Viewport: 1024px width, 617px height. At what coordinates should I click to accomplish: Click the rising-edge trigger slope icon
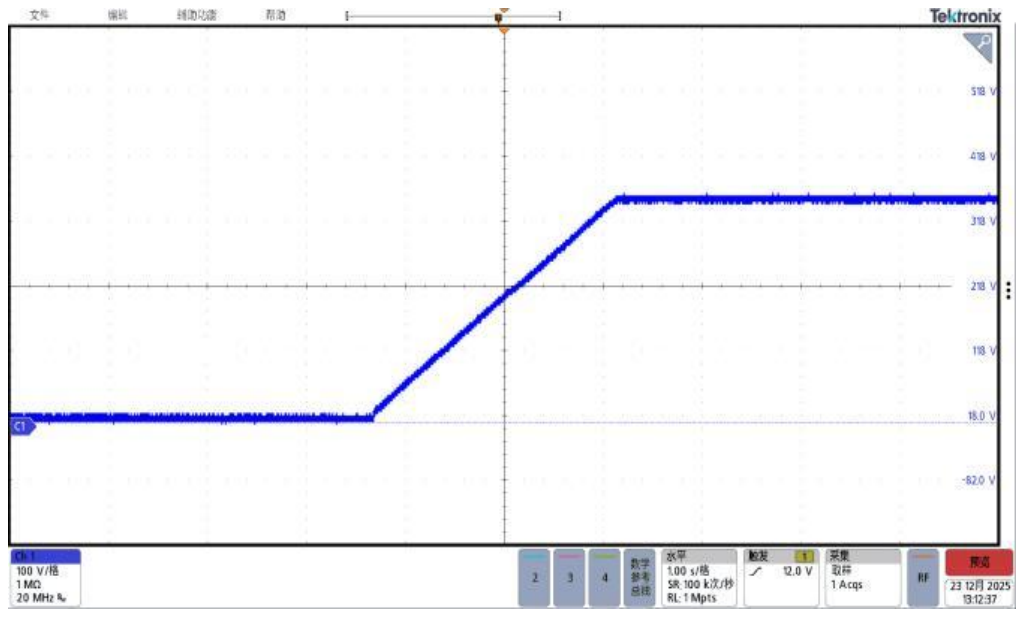756,572
